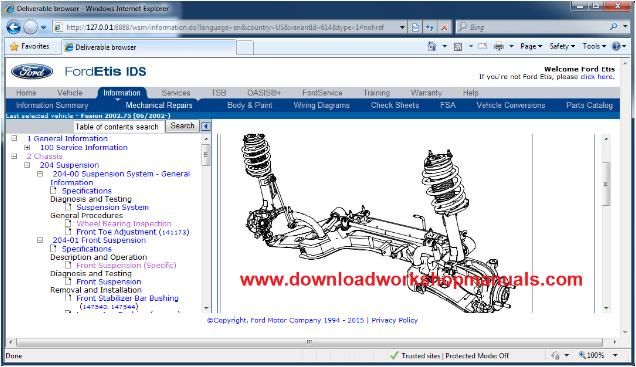Open the Home navigation tab
Screen dimensions: 636x367
click(26, 93)
